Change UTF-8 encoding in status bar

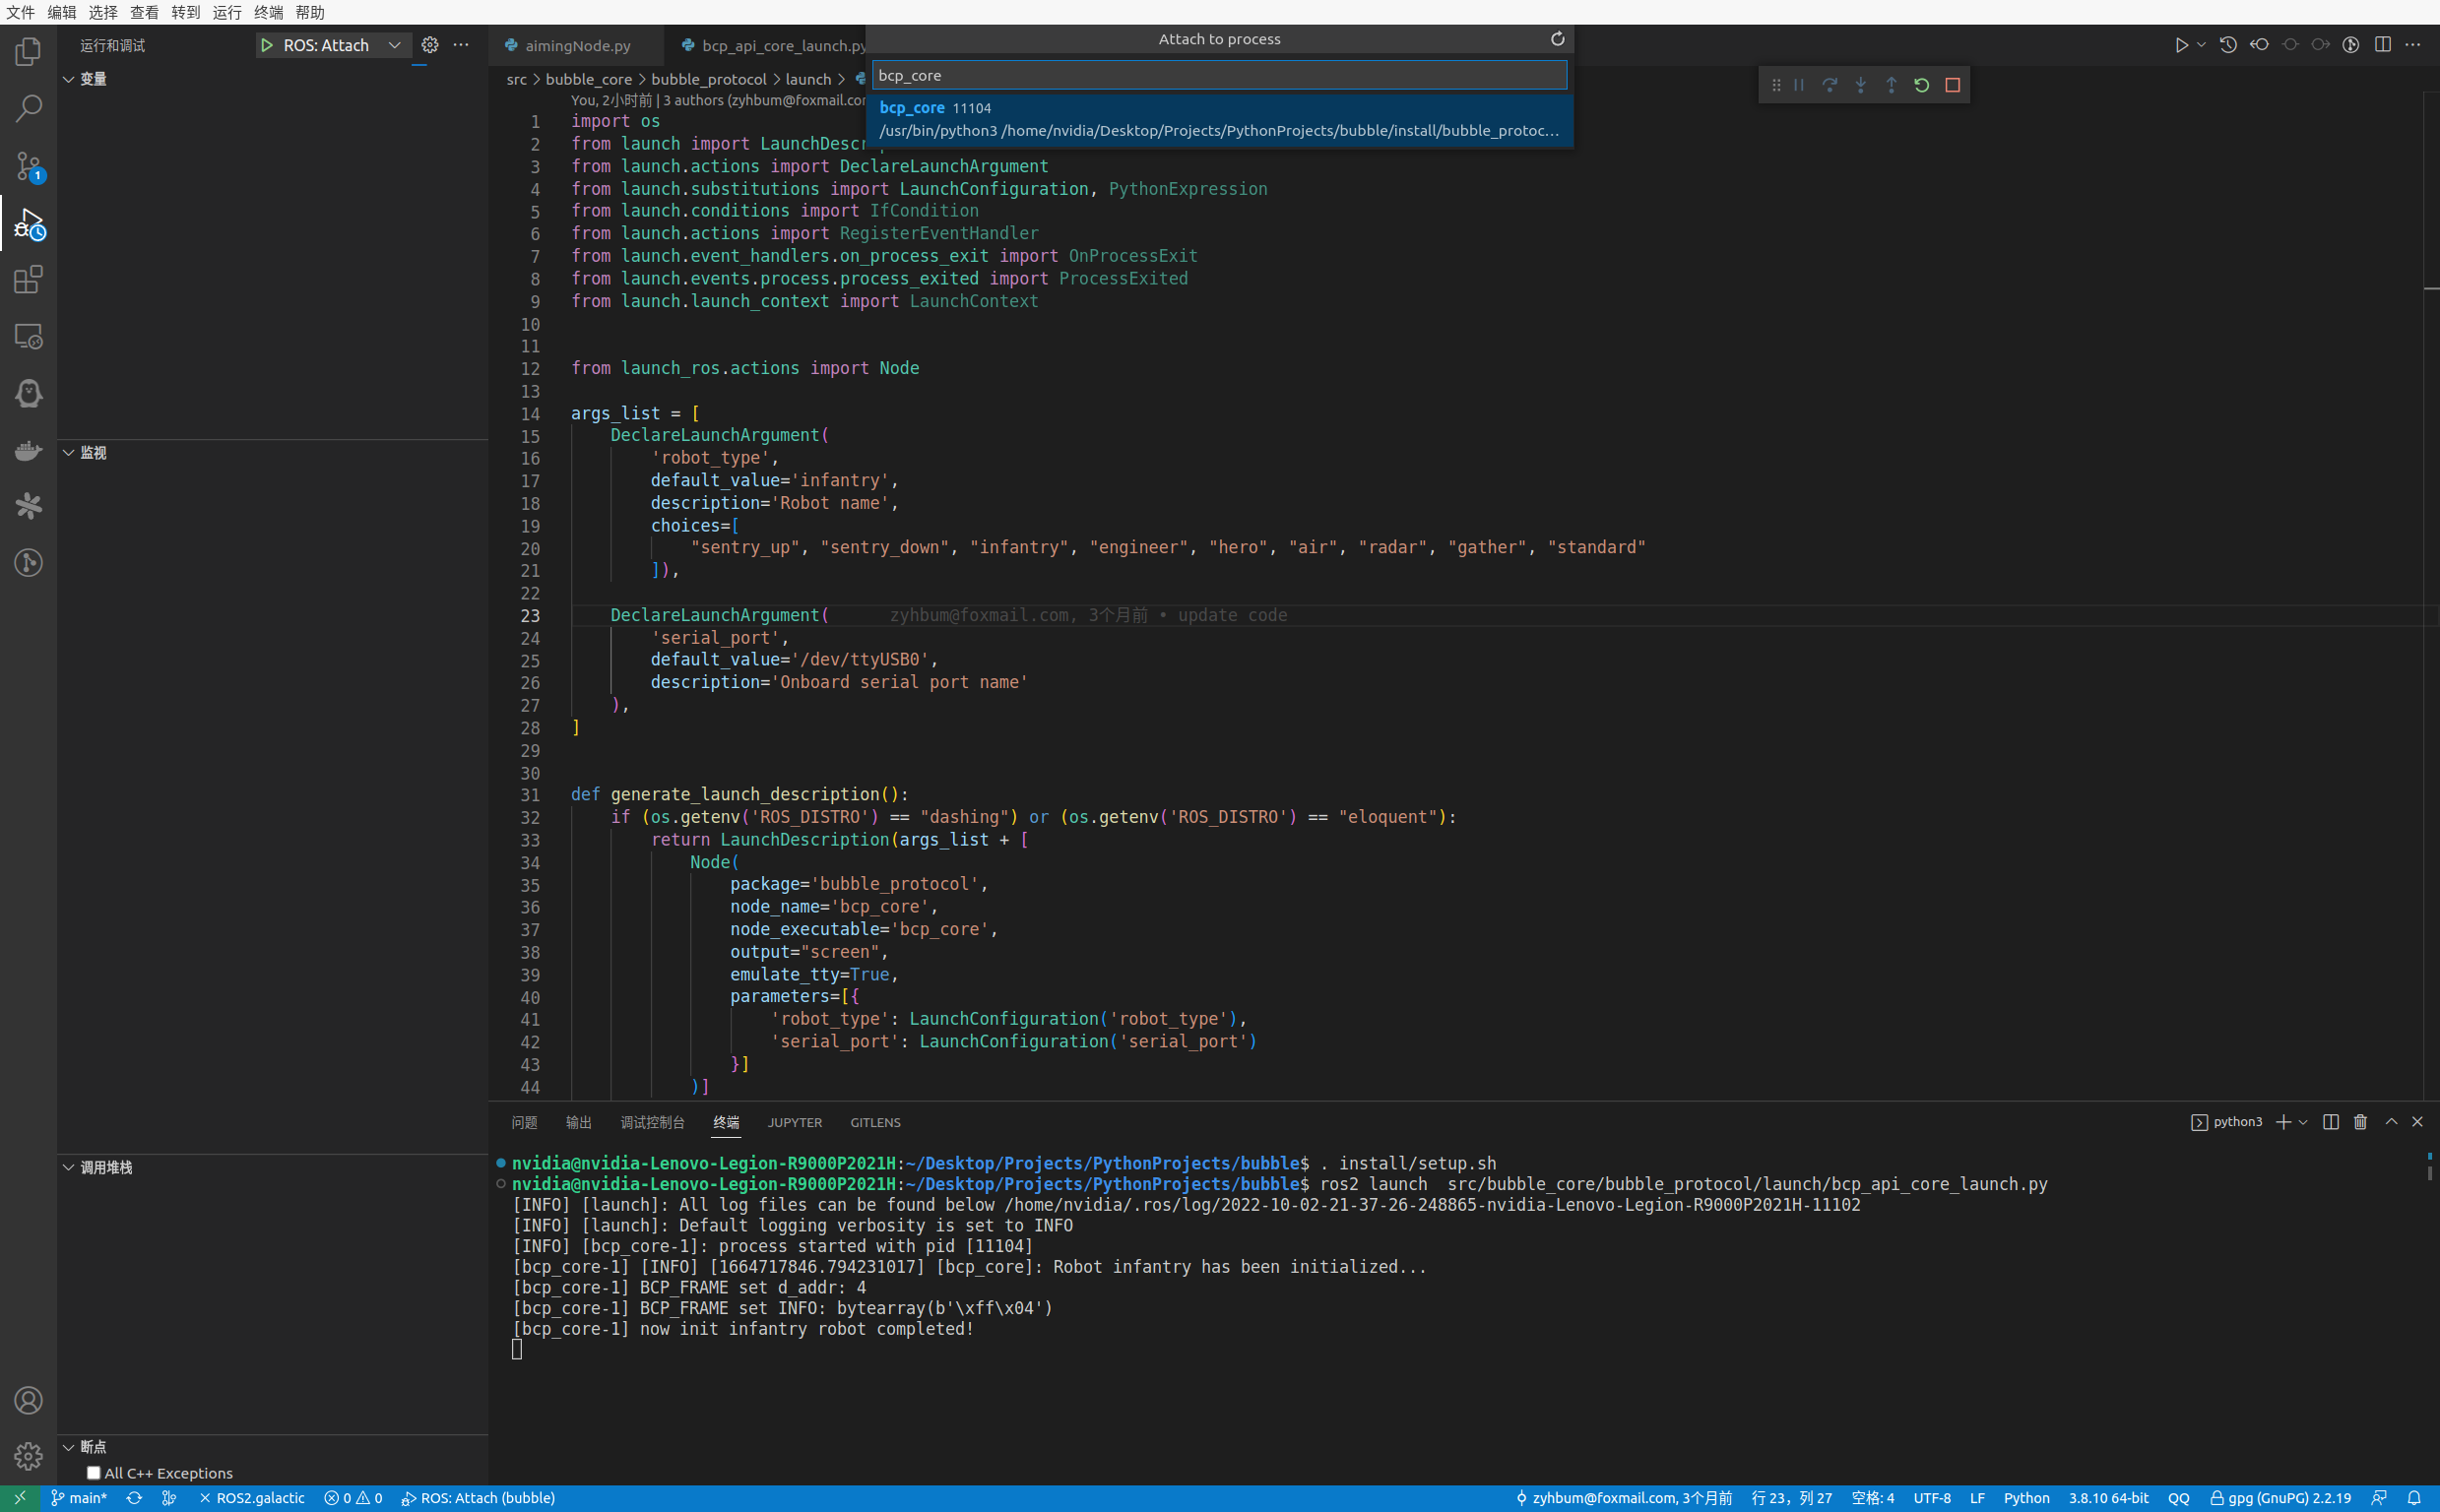tap(1932, 1498)
